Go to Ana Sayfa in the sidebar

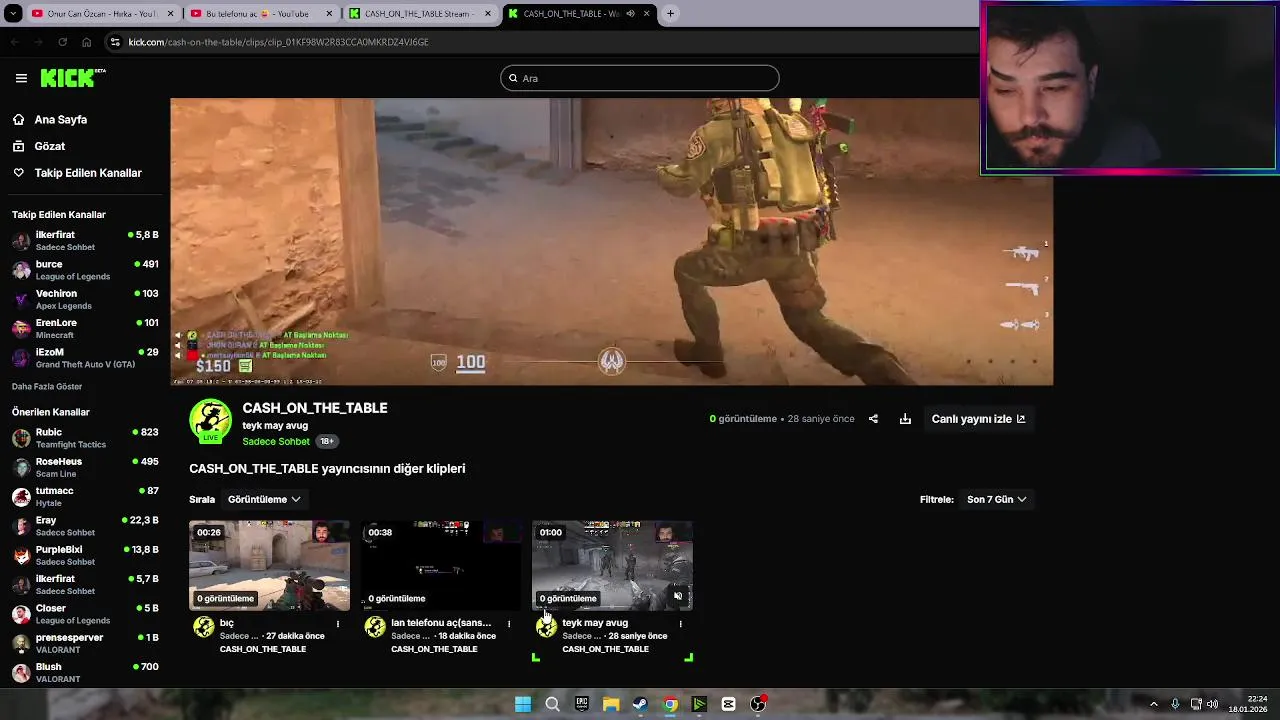[60, 119]
